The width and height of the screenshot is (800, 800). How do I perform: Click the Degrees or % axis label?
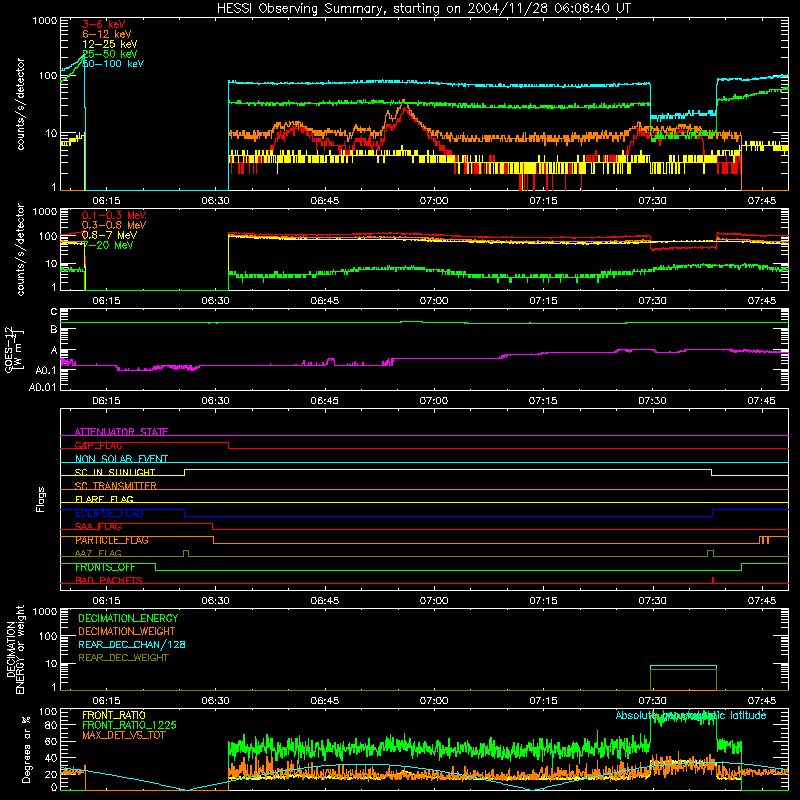click(x=27, y=749)
